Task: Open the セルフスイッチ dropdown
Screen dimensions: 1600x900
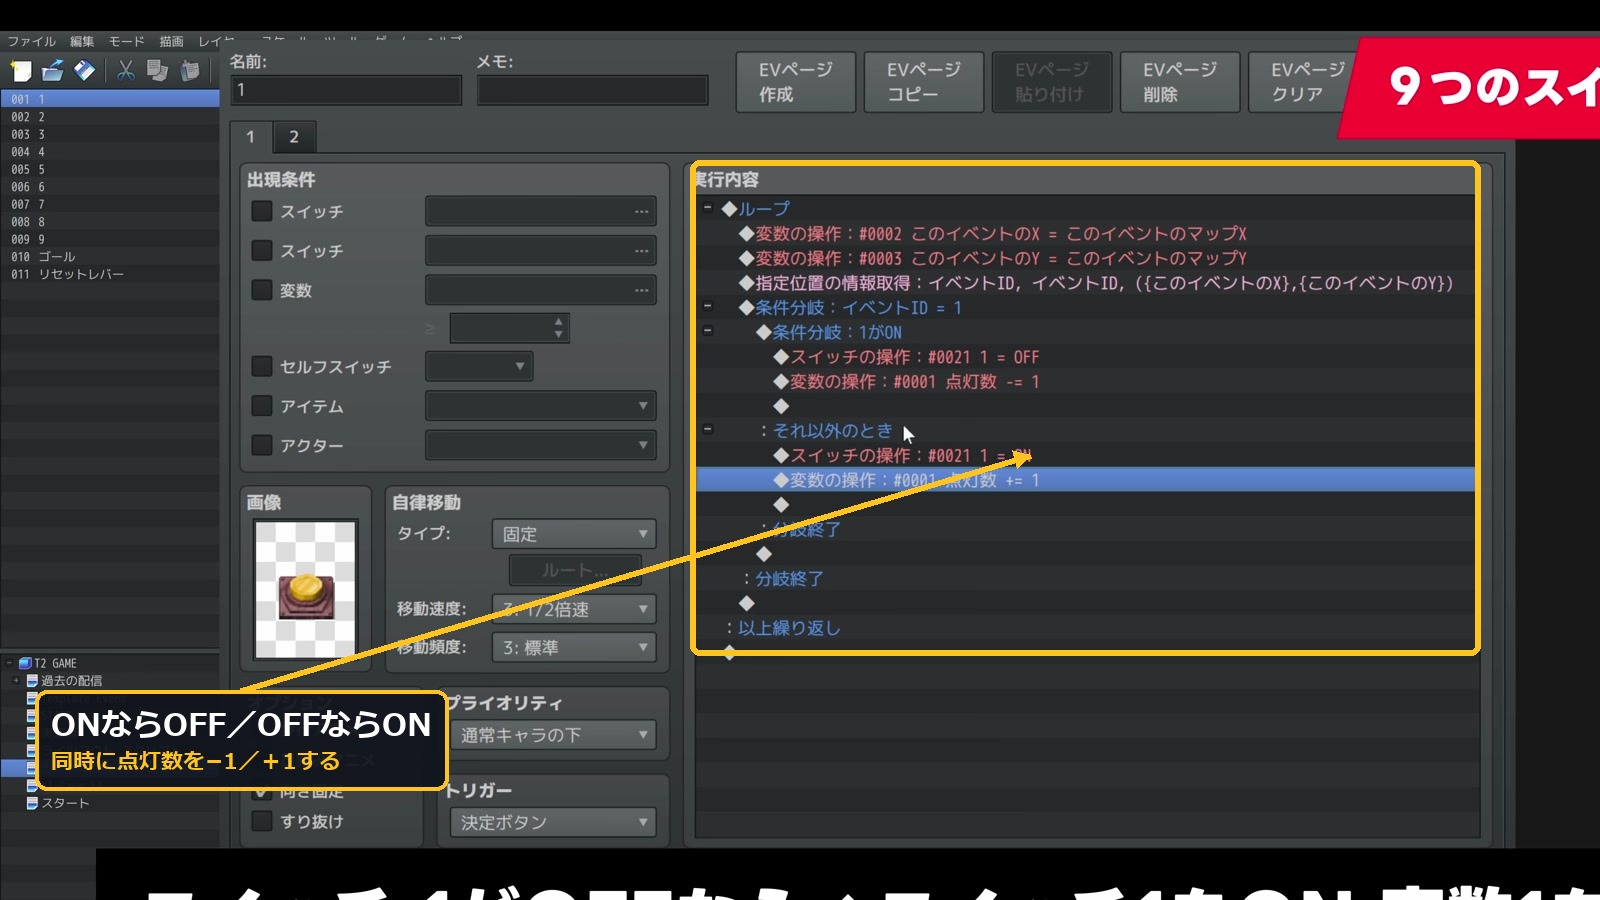Action: [479, 366]
